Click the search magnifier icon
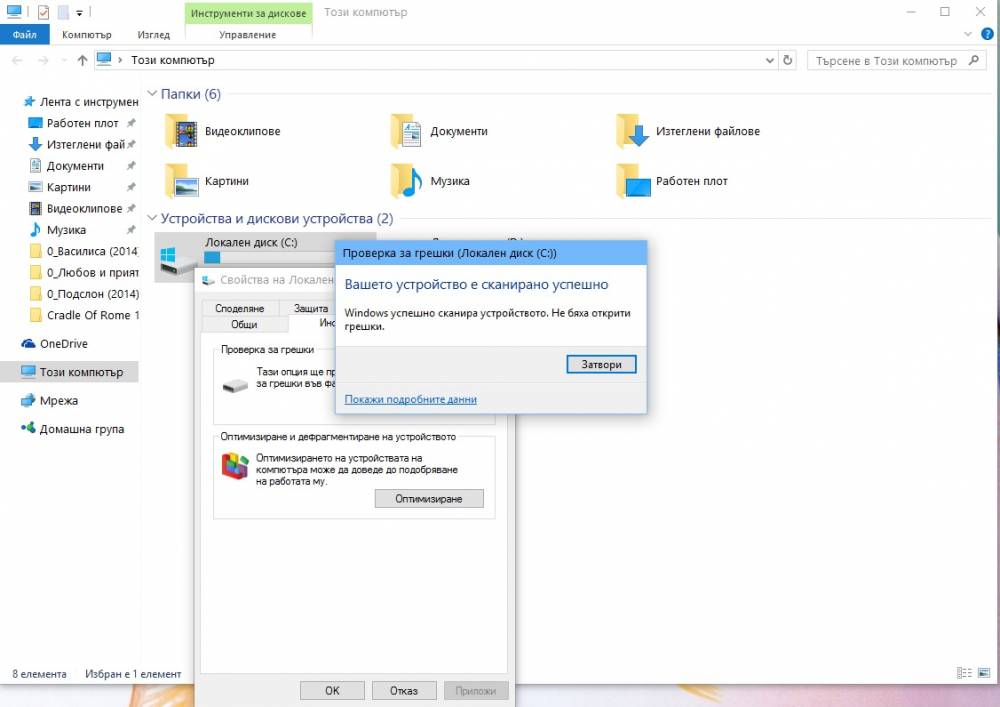Screen dimensions: 1000x707 pyautogui.click(x=973, y=61)
